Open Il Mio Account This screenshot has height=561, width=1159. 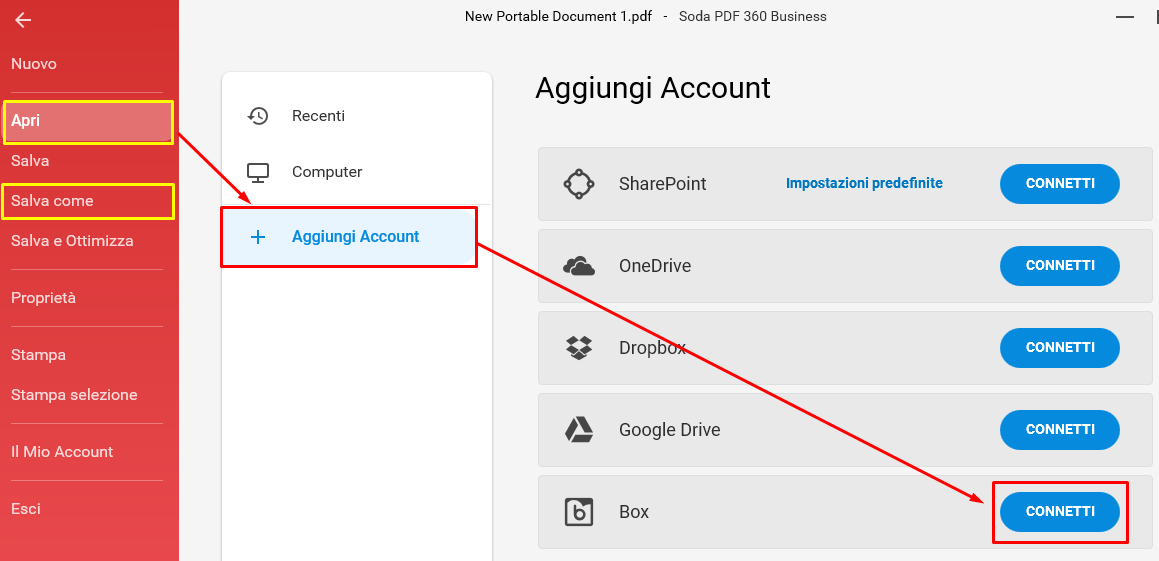[x=62, y=452]
